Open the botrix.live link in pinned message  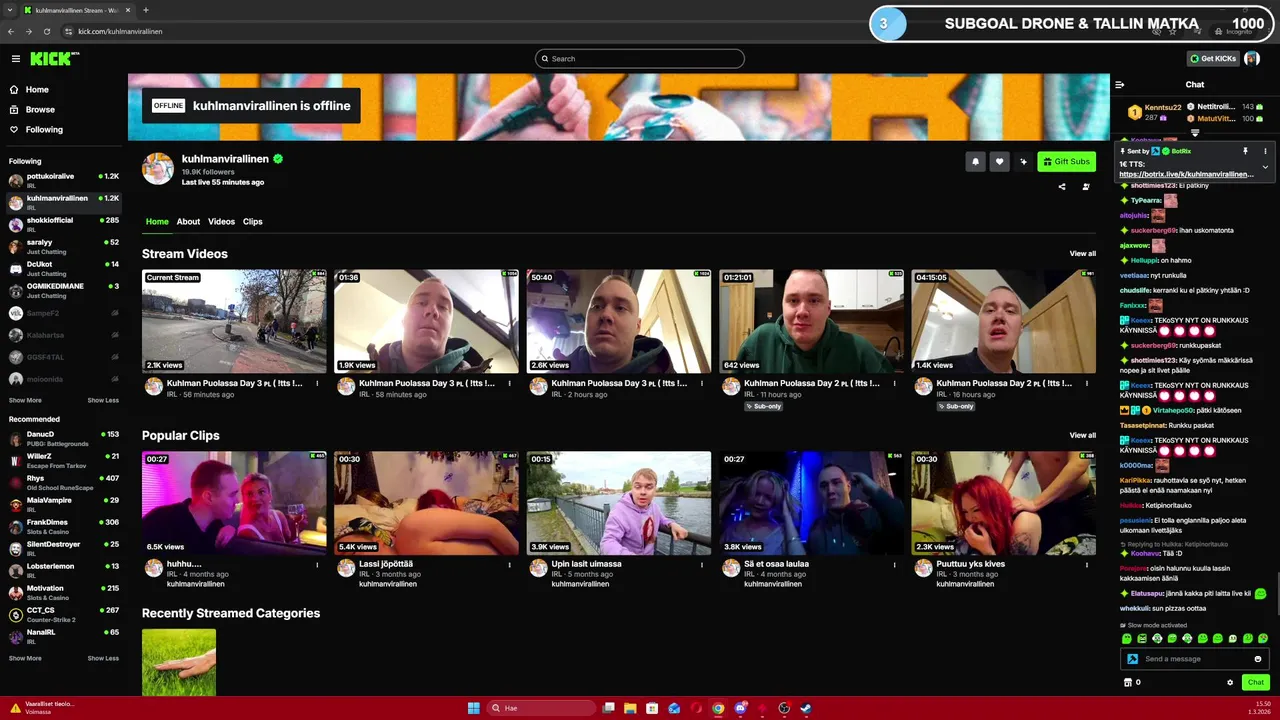[1186, 174]
